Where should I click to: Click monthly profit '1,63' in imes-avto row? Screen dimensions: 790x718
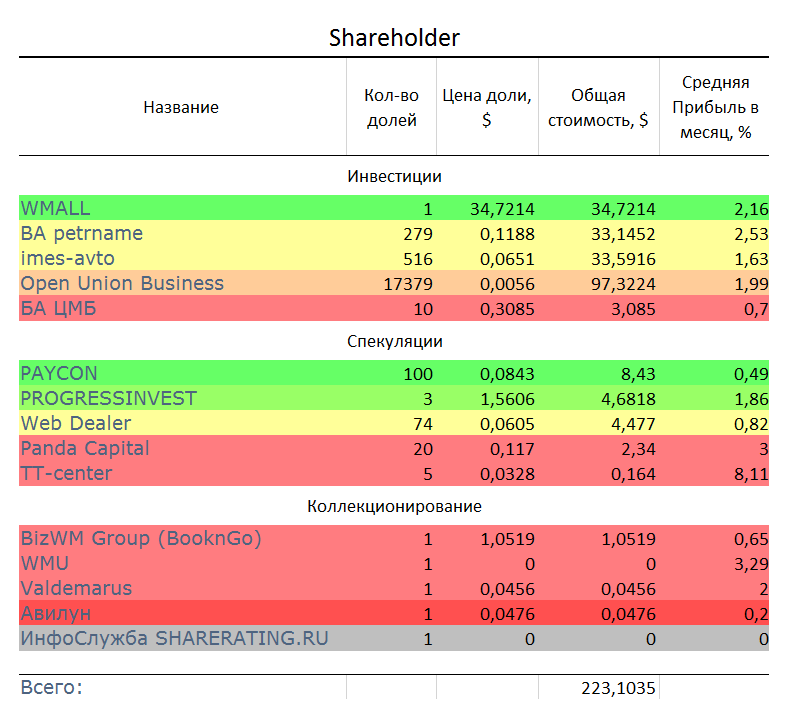(751, 259)
